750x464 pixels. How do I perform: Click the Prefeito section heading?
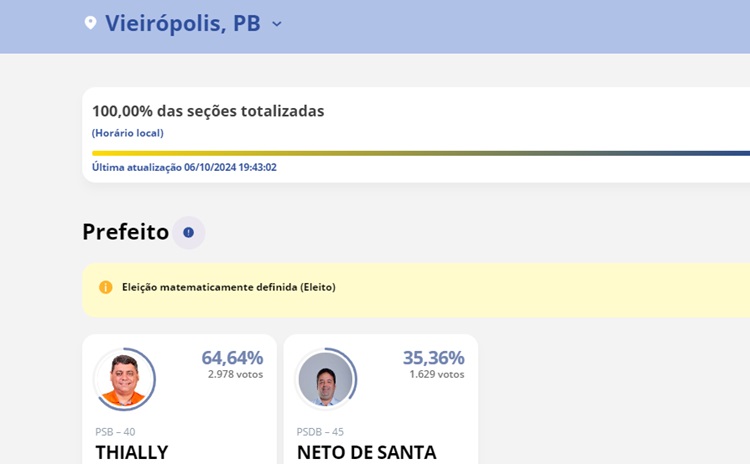(125, 232)
